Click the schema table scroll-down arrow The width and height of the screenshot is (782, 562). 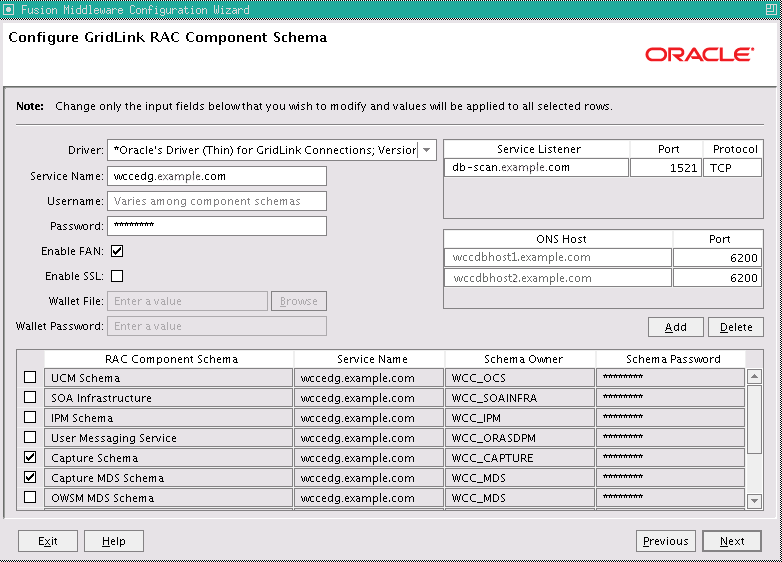[x=755, y=500]
